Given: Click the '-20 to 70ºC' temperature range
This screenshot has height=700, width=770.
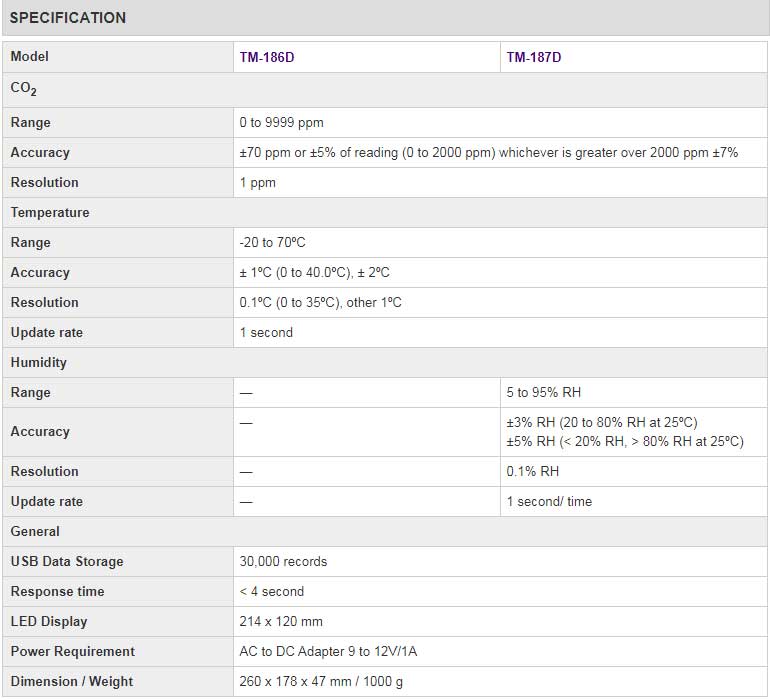Looking at the screenshot, I should click(x=271, y=242).
